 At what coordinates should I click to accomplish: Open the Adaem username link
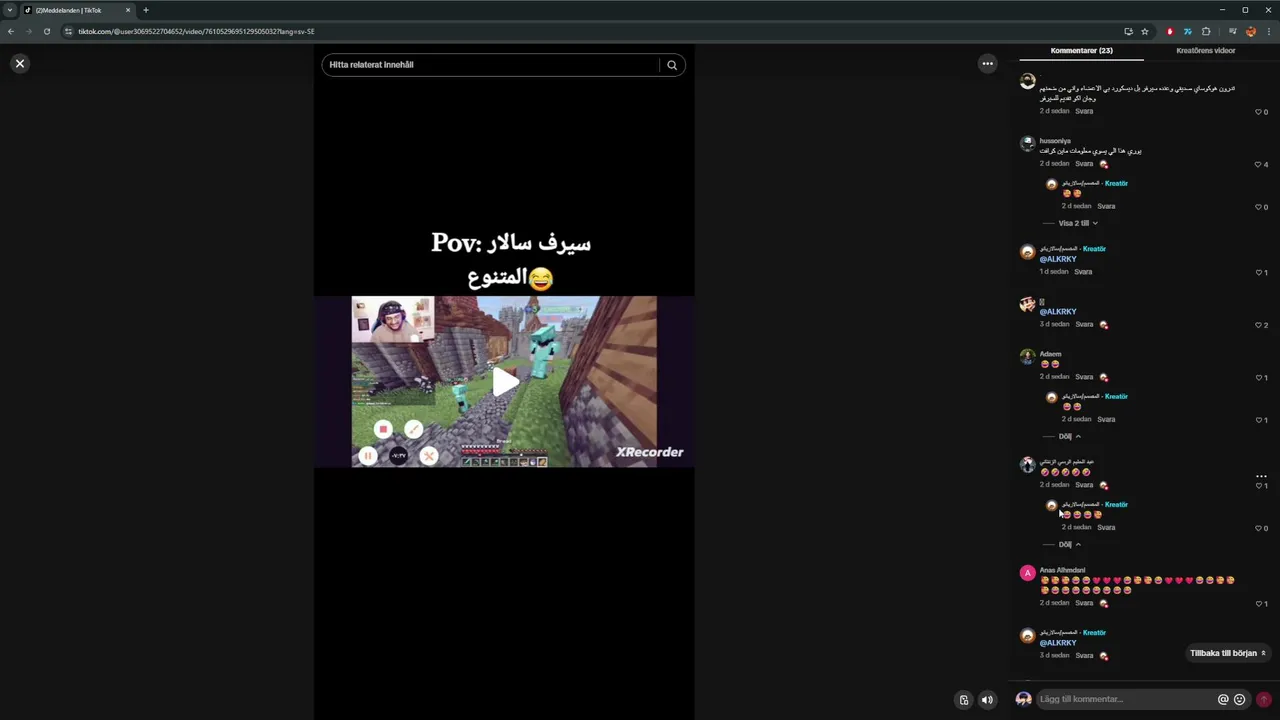pos(1050,354)
